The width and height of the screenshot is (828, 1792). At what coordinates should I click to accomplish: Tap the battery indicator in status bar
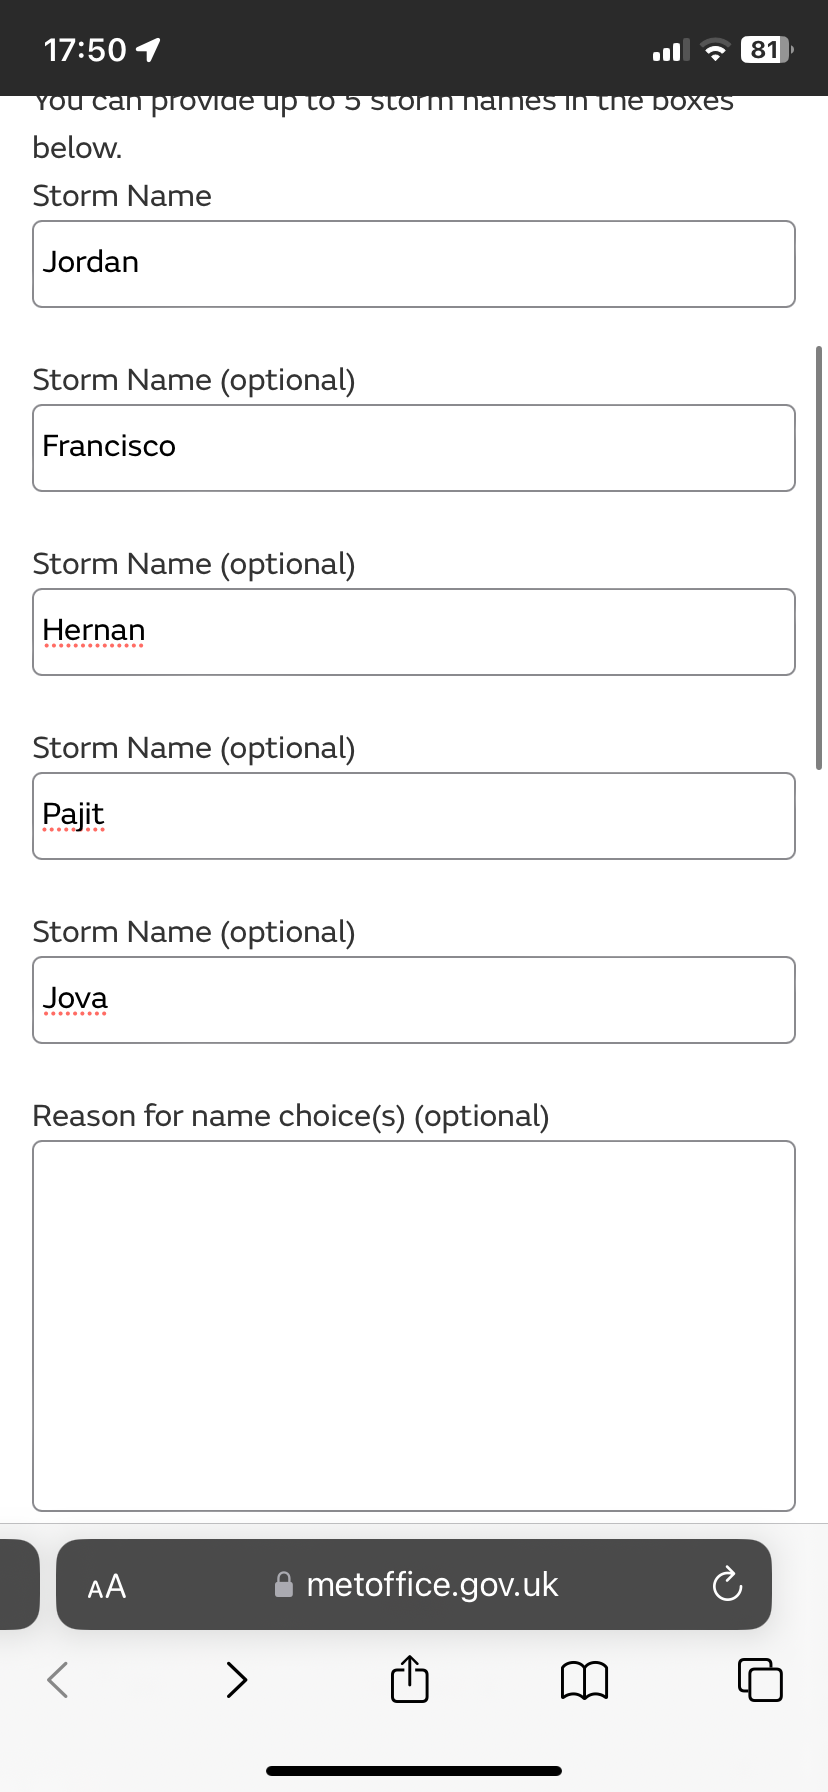tap(766, 50)
